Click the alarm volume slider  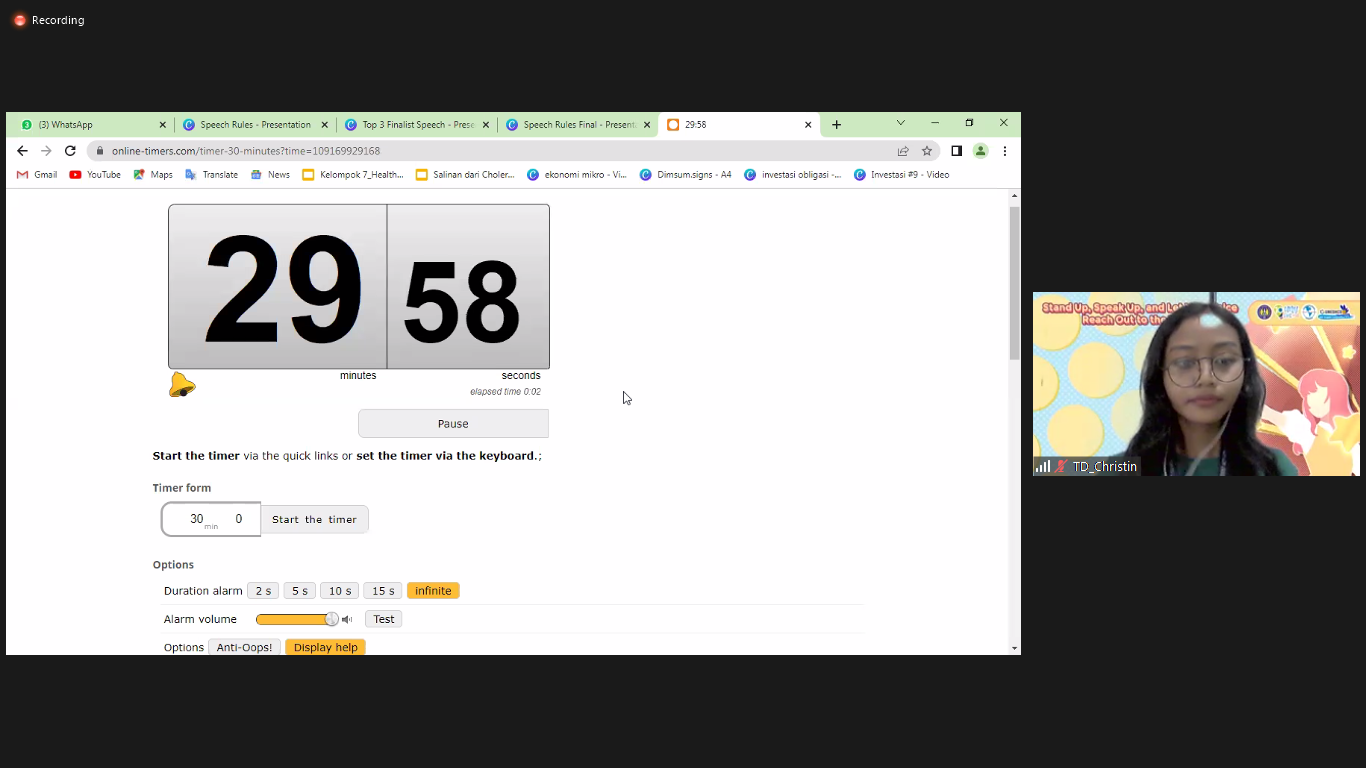tap(296, 620)
